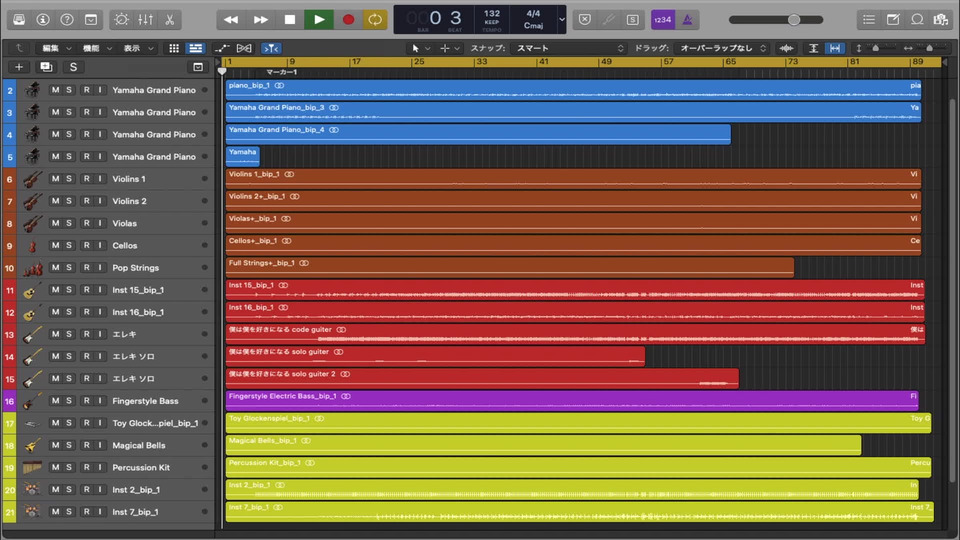Click the Fingerstyle Bass guitar icon
Image resolution: width=960 pixels, height=540 pixels.
pos(32,401)
